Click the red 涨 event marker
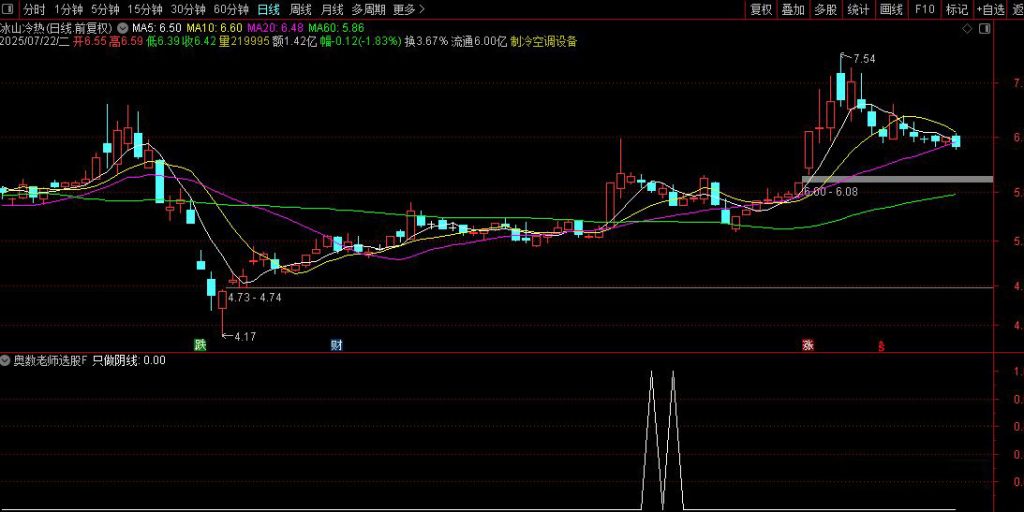1024x512 pixels. tap(807, 346)
